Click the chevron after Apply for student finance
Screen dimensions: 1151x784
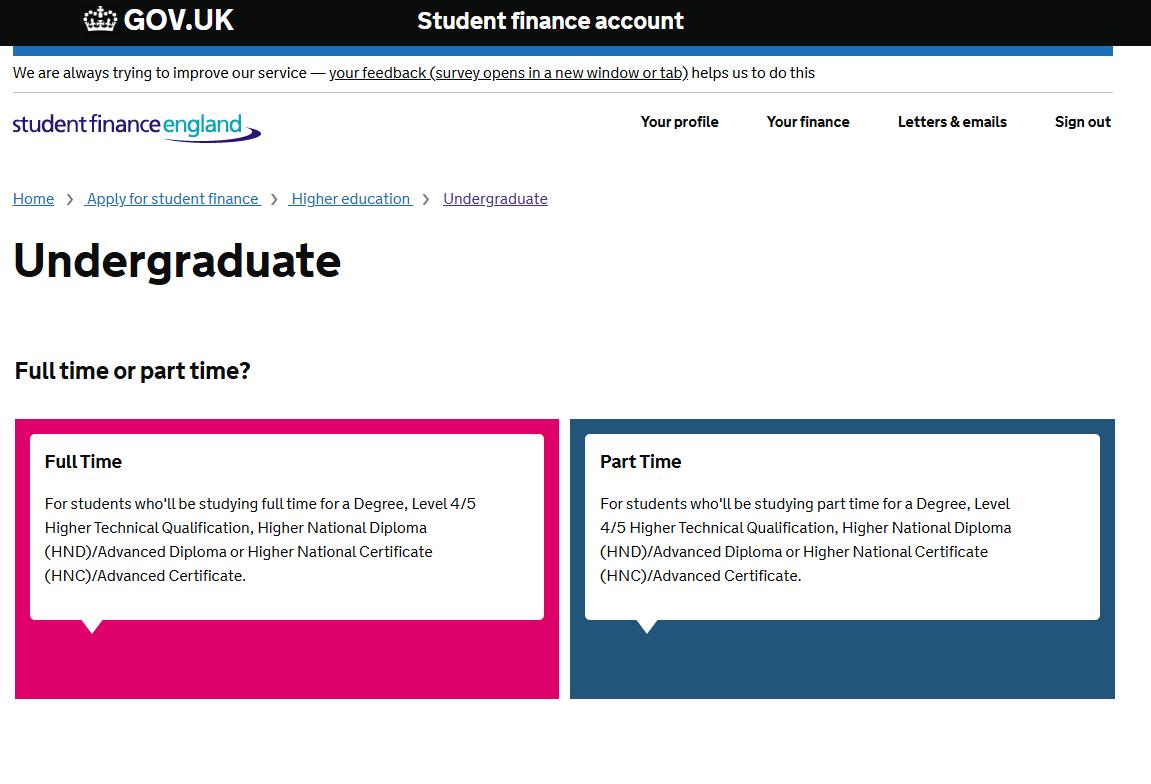tap(274, 200)
